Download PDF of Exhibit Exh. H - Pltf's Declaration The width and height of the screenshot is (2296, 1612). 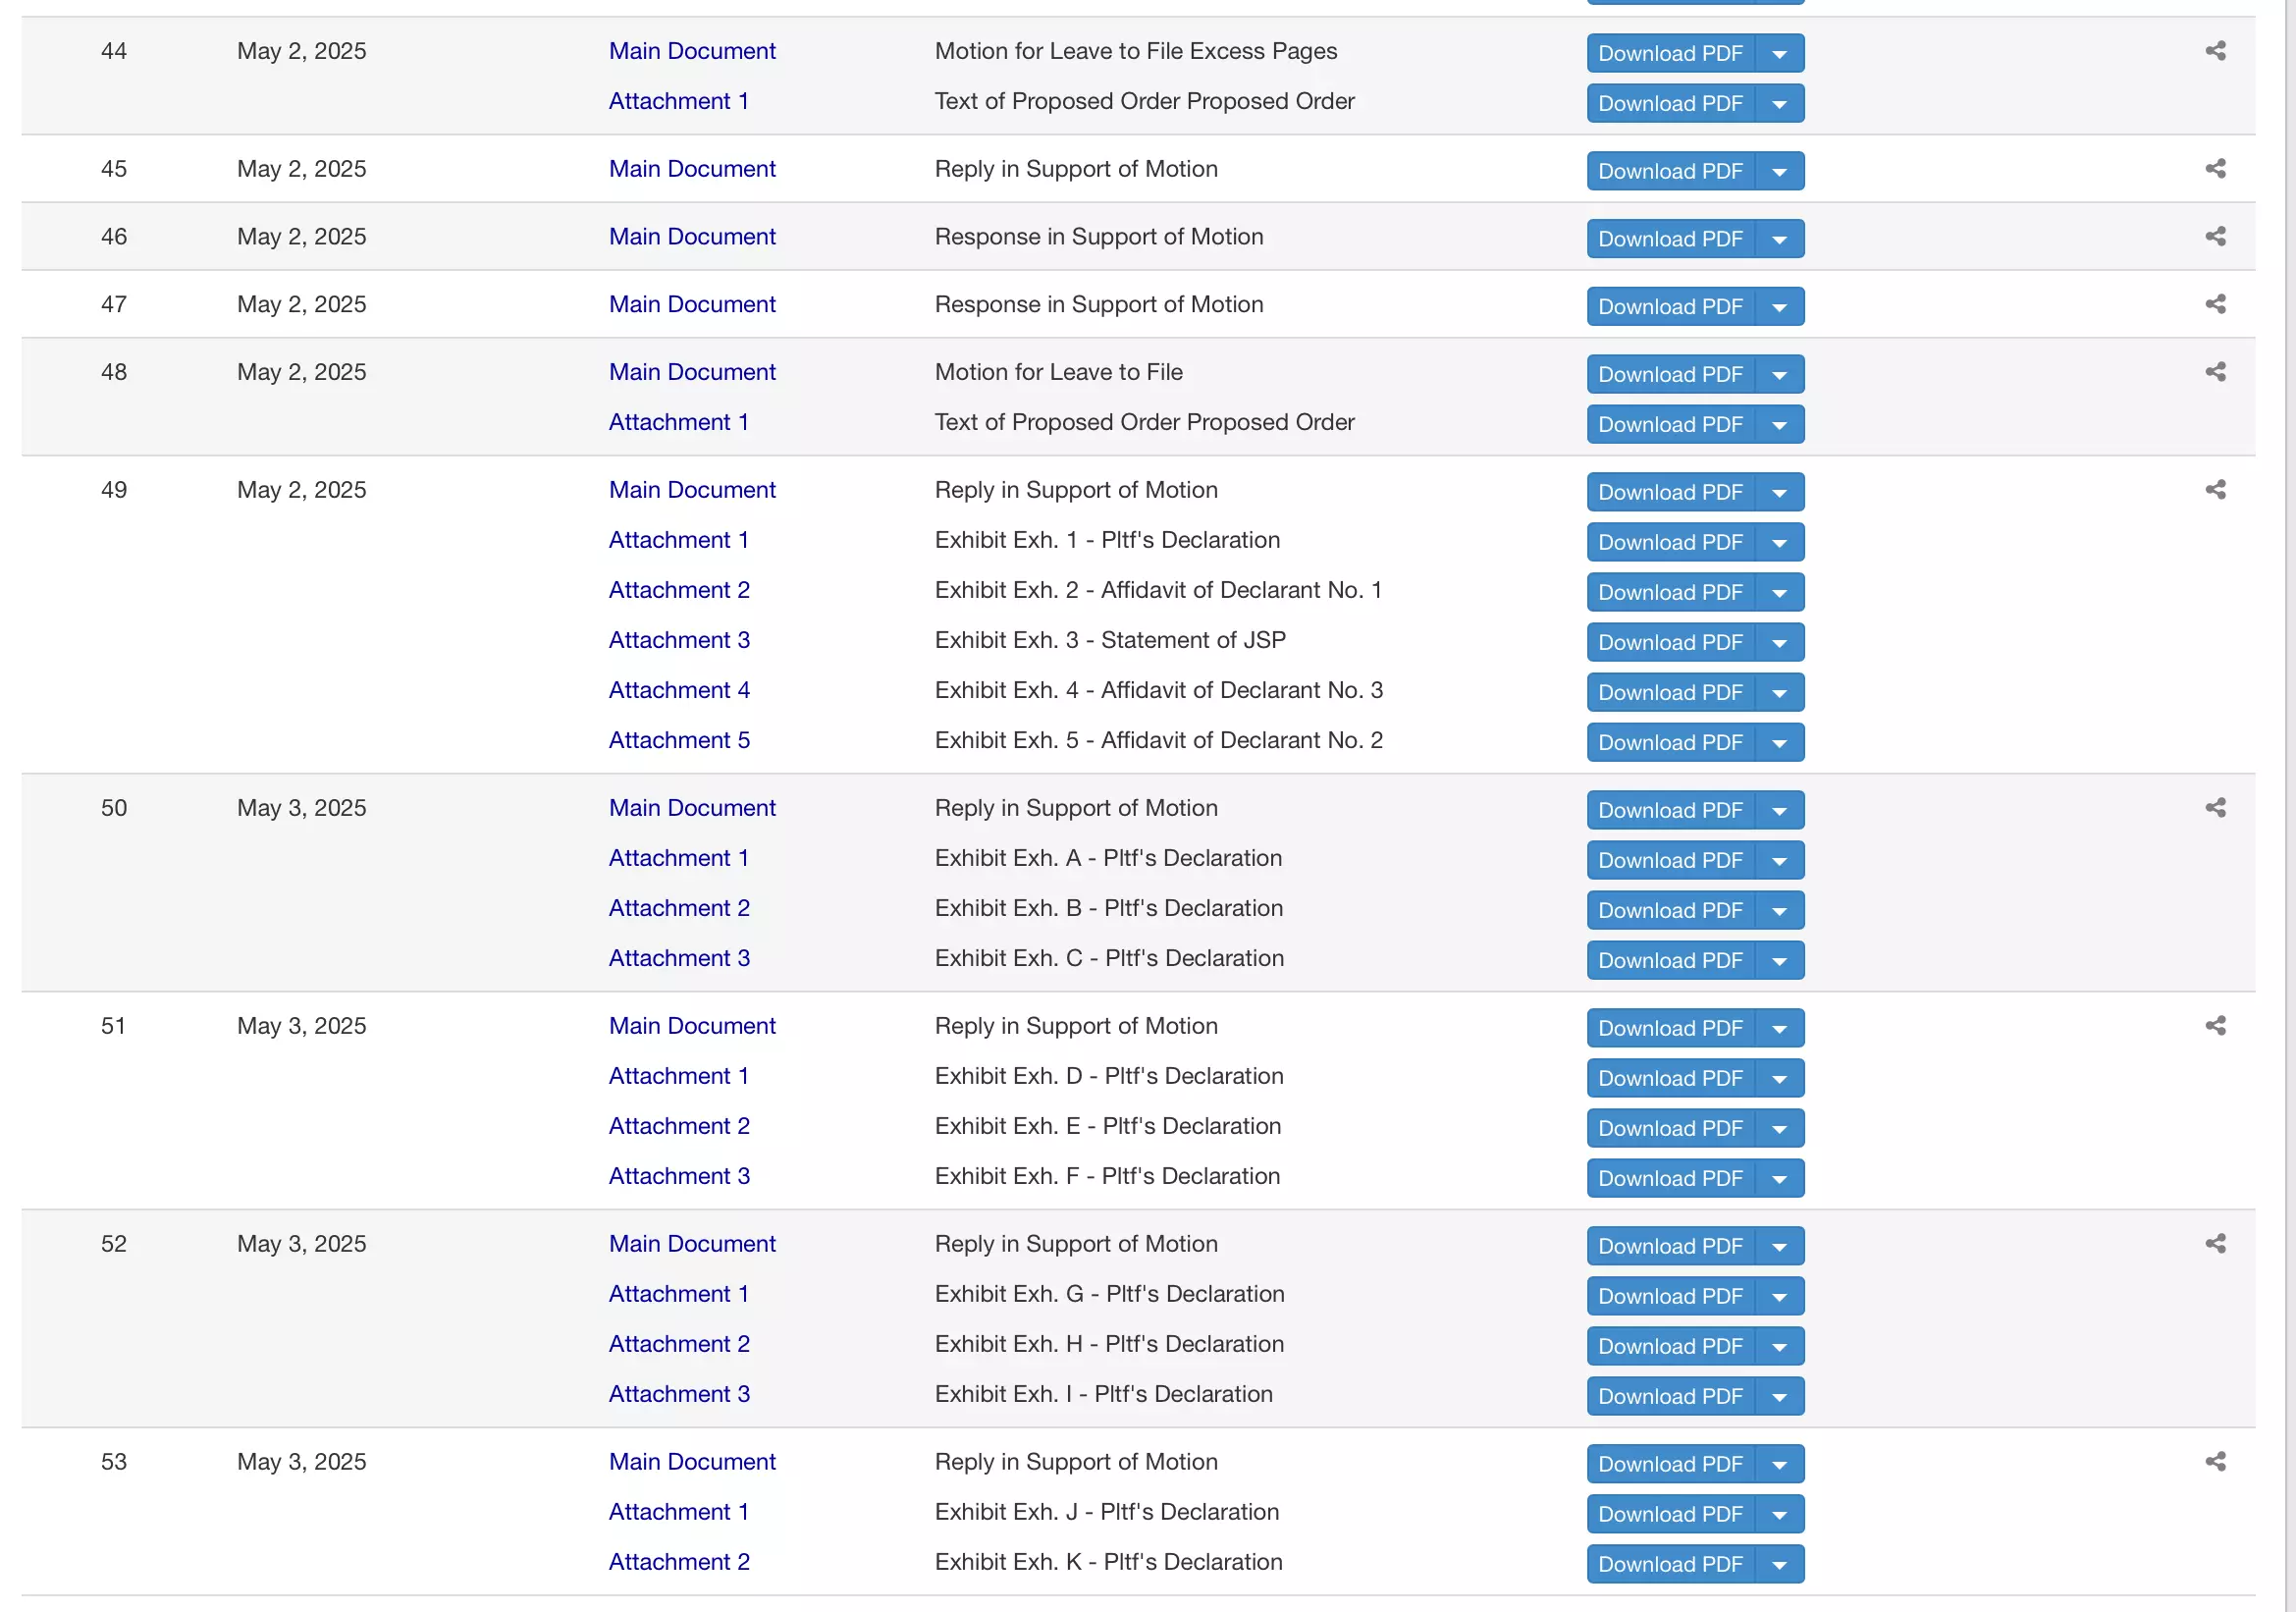coord(1670,1347)
